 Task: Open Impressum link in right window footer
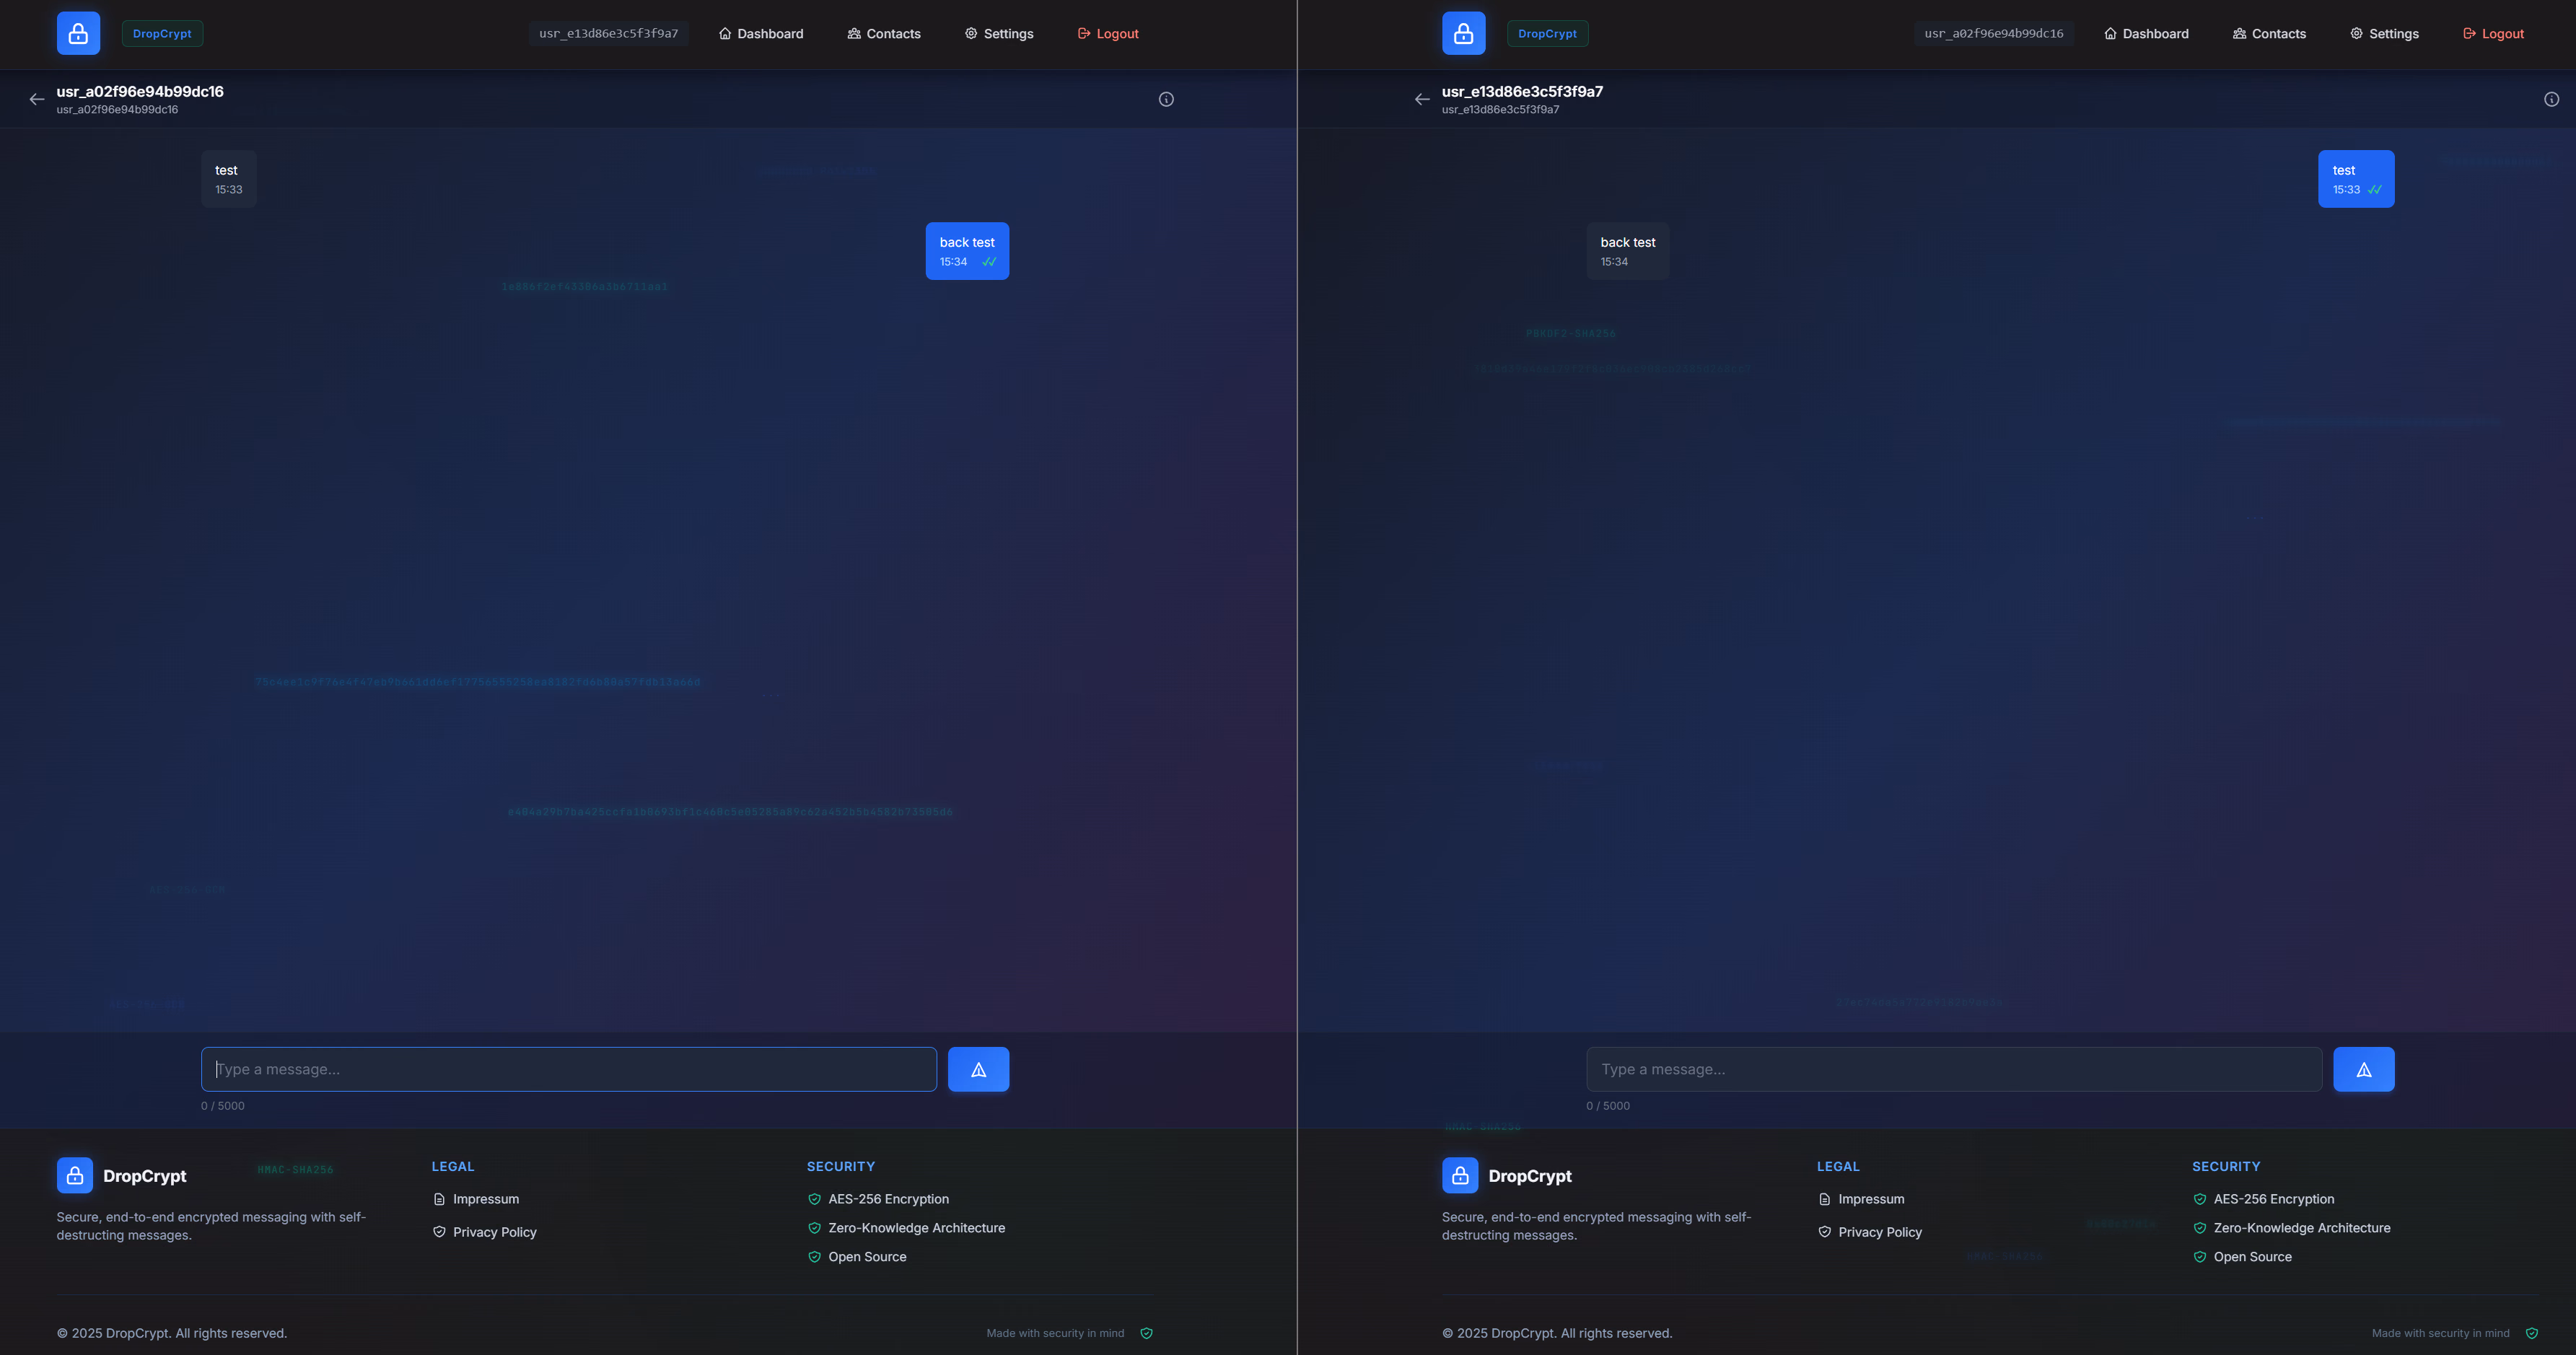point(1861,1199)
